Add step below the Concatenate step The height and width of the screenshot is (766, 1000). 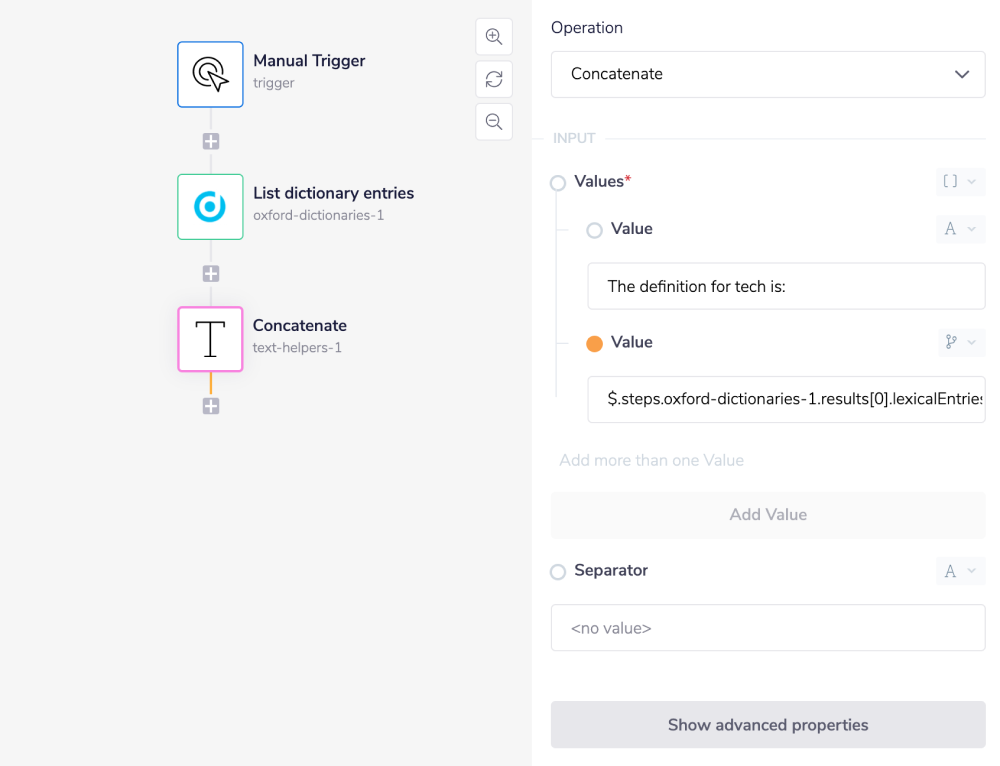coord(211,406)
